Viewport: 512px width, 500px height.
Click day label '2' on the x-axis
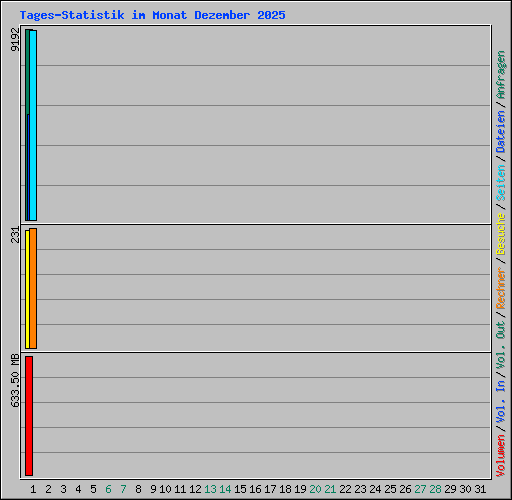click(x=48, y=489)
